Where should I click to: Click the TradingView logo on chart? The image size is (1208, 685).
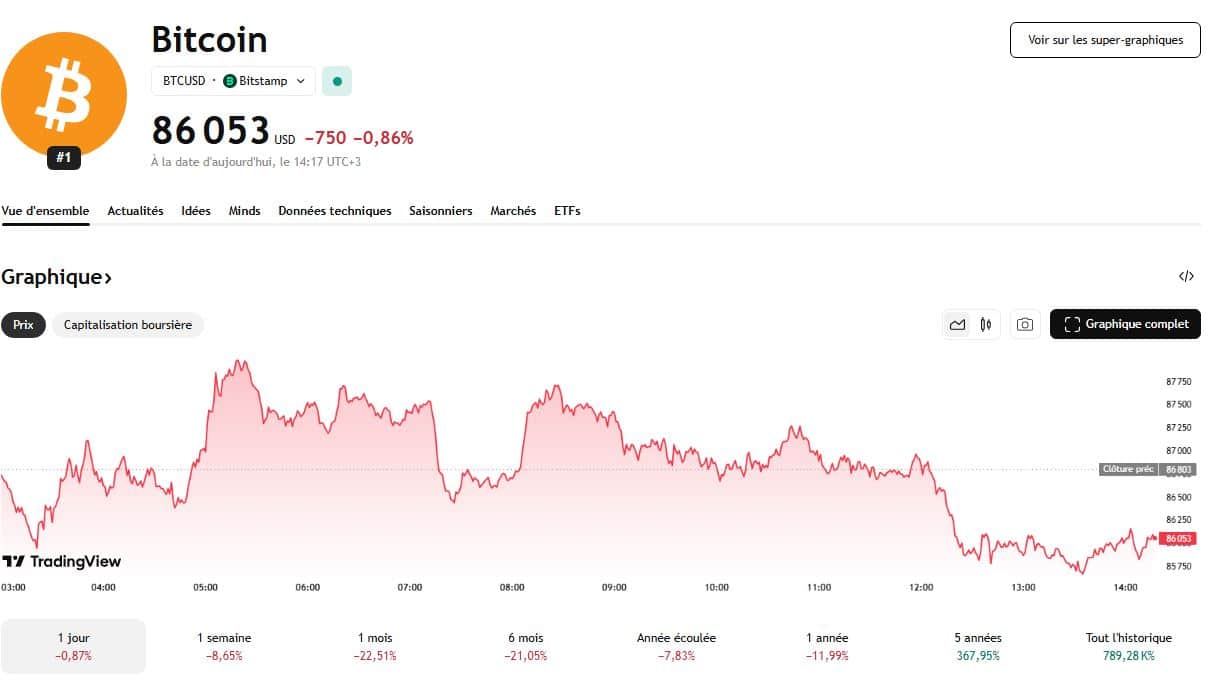point(62,561)
